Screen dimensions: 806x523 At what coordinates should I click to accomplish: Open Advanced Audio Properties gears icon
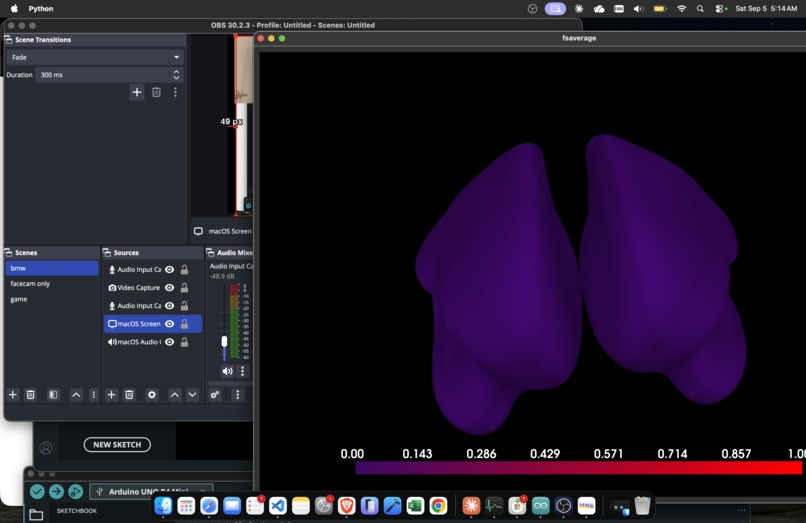(215, 394)
